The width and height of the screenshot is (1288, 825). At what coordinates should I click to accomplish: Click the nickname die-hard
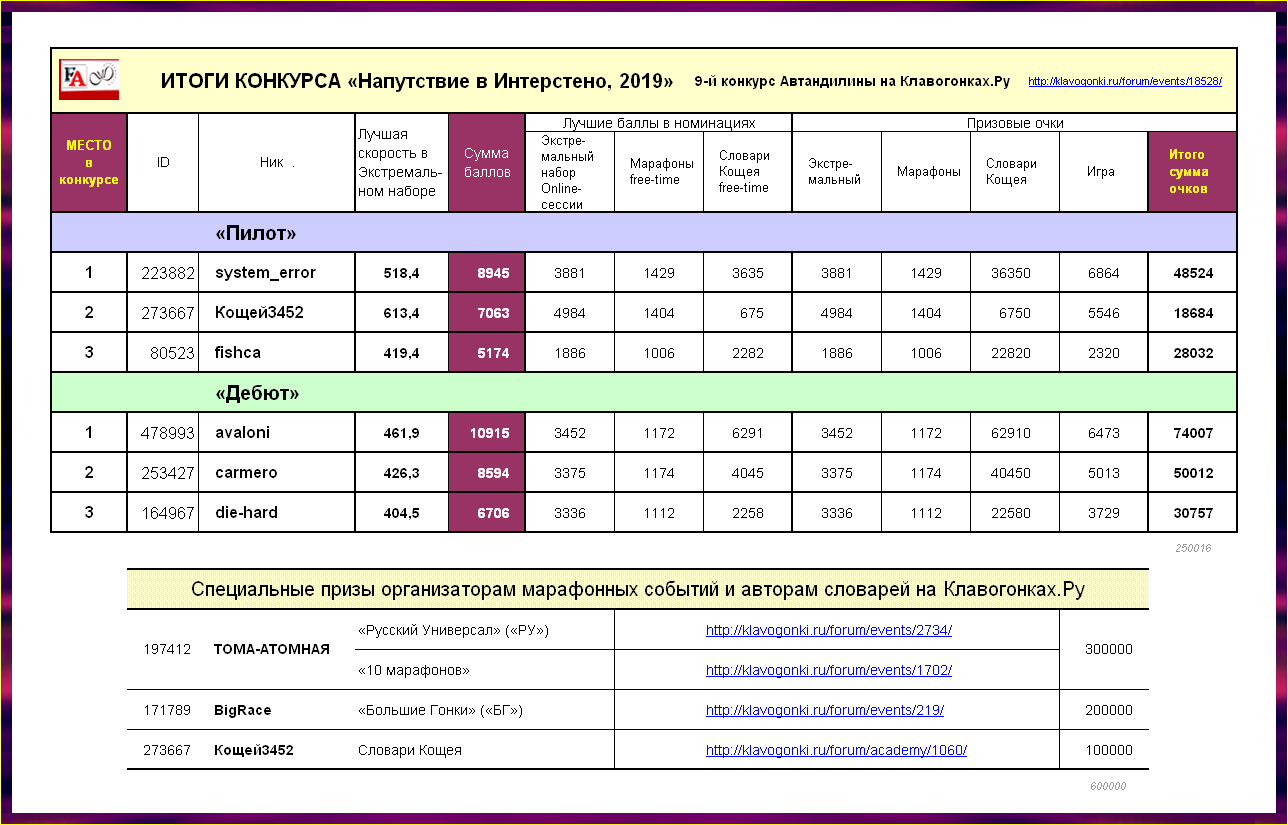point(246,513)
